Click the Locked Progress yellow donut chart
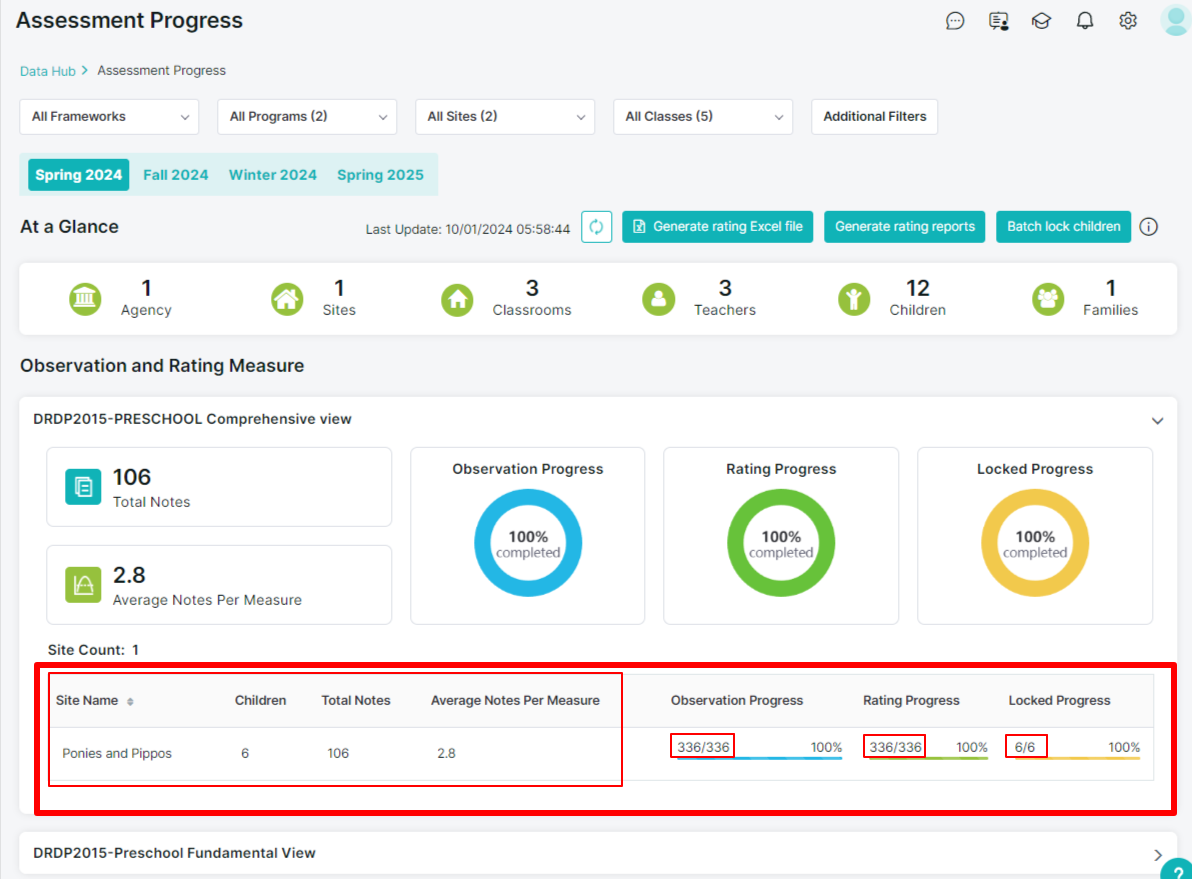 [1035, 543]
